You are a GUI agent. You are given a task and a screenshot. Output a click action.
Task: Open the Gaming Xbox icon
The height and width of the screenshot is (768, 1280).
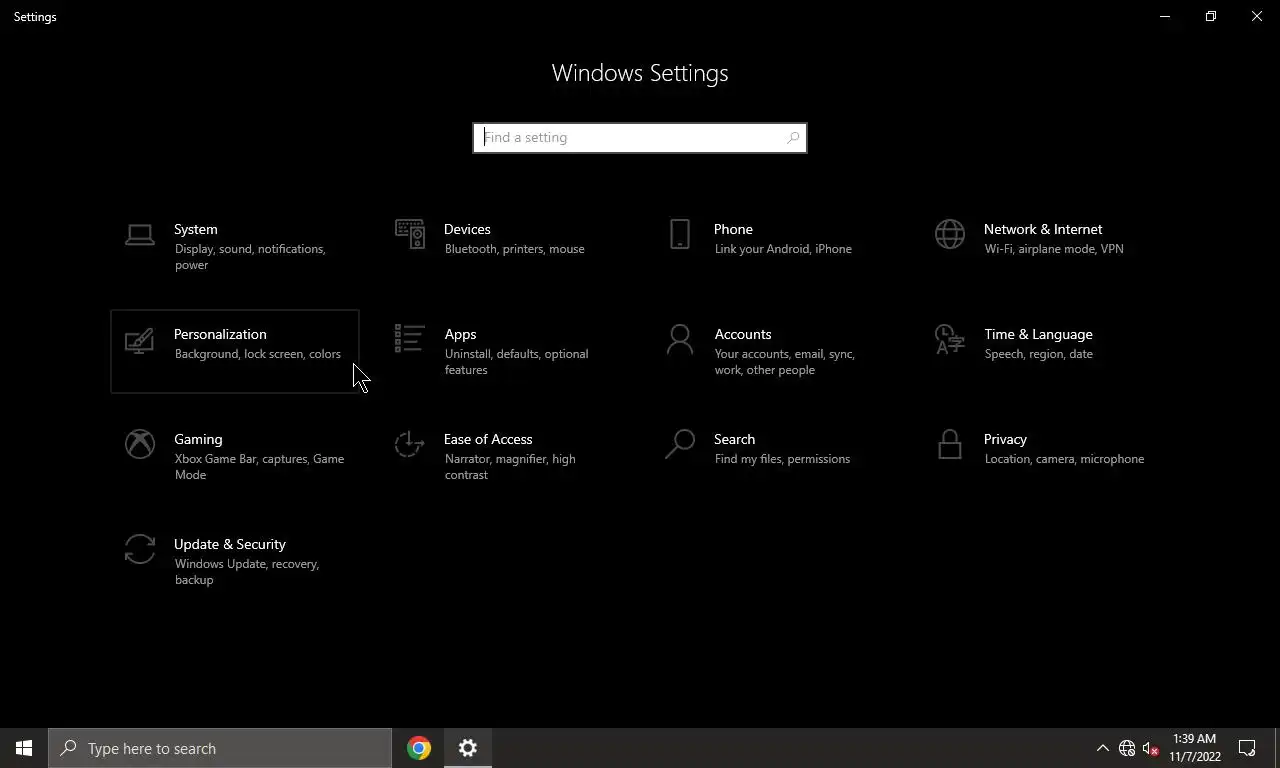[140, 444]
